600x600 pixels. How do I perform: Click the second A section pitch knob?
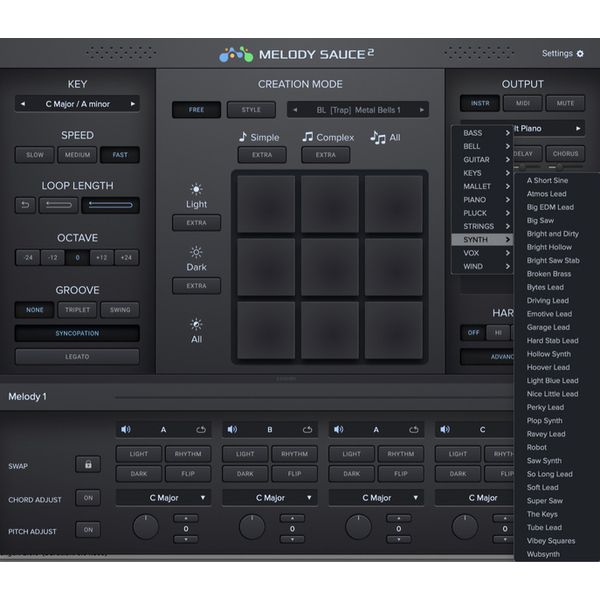(x=358, y=527)
